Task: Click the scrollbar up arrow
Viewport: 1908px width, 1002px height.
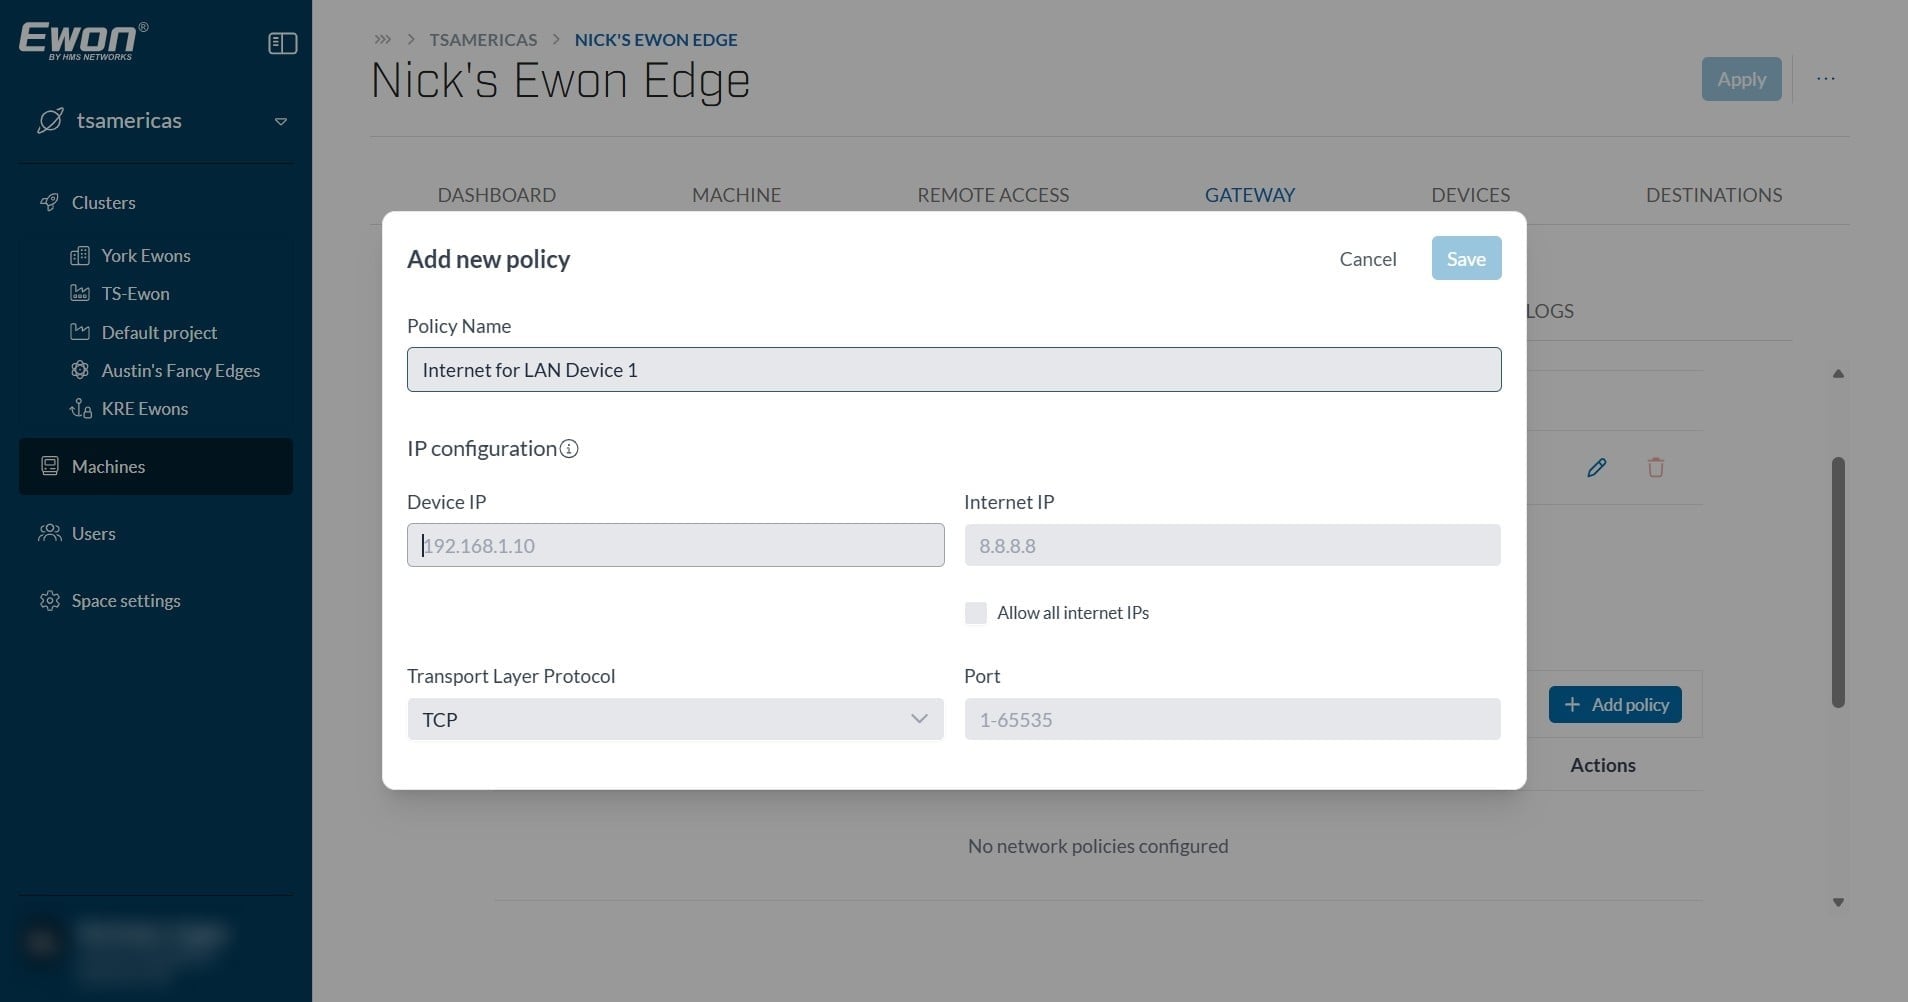Action: point(1838,374)
